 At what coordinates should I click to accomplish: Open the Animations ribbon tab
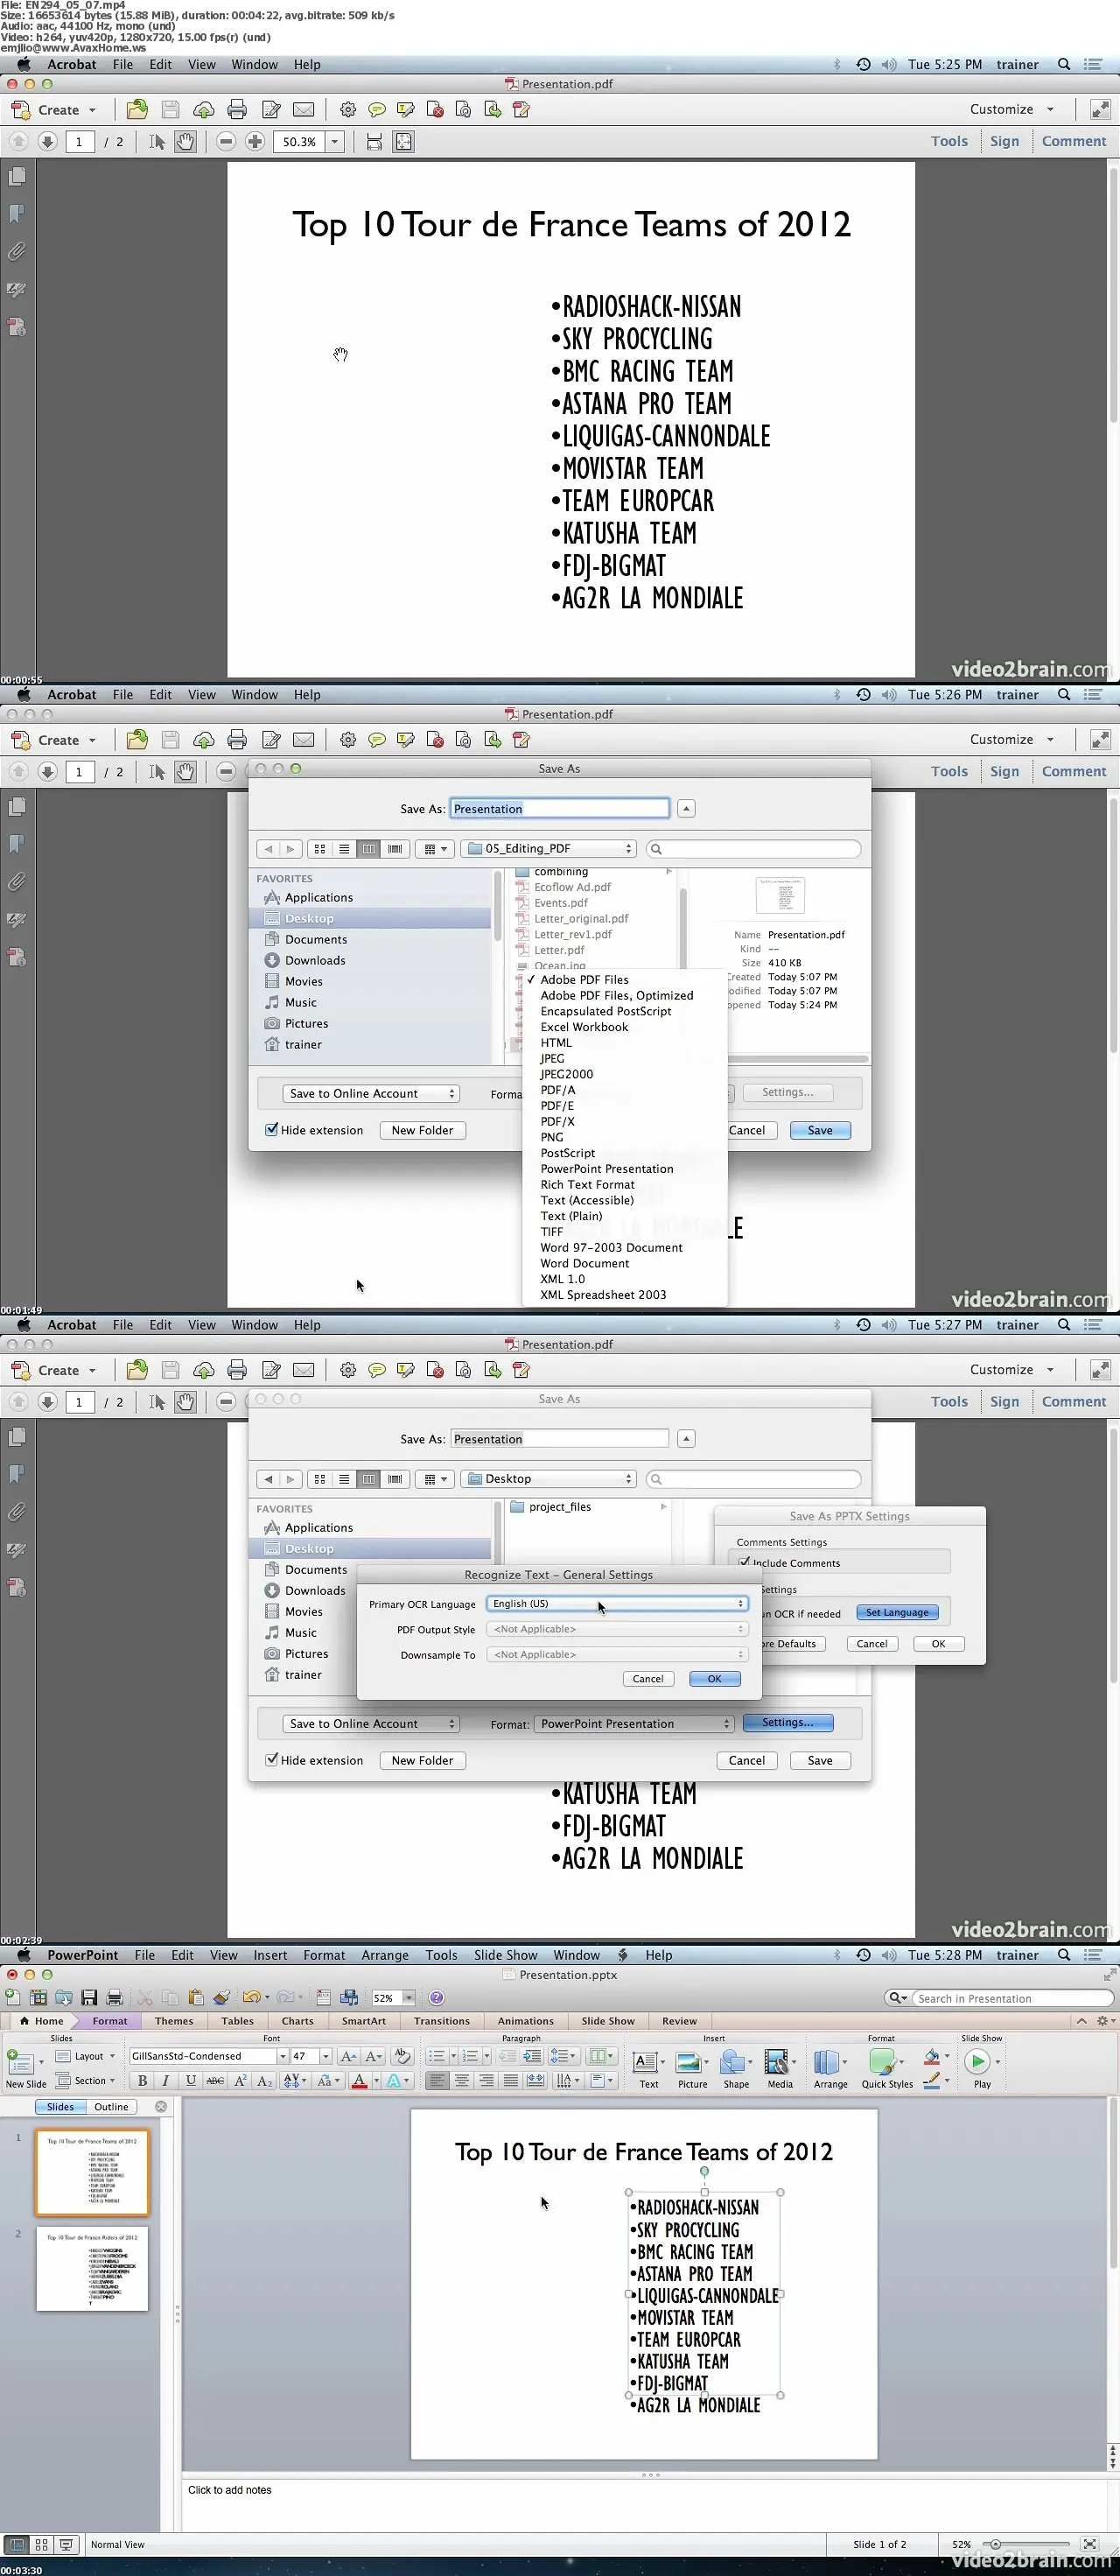526,2021
